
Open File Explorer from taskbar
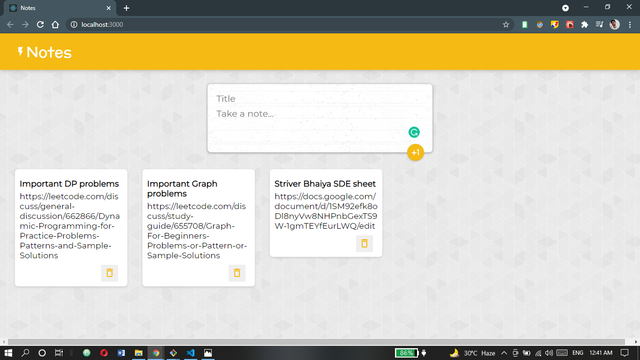click(x=139, y=353)
